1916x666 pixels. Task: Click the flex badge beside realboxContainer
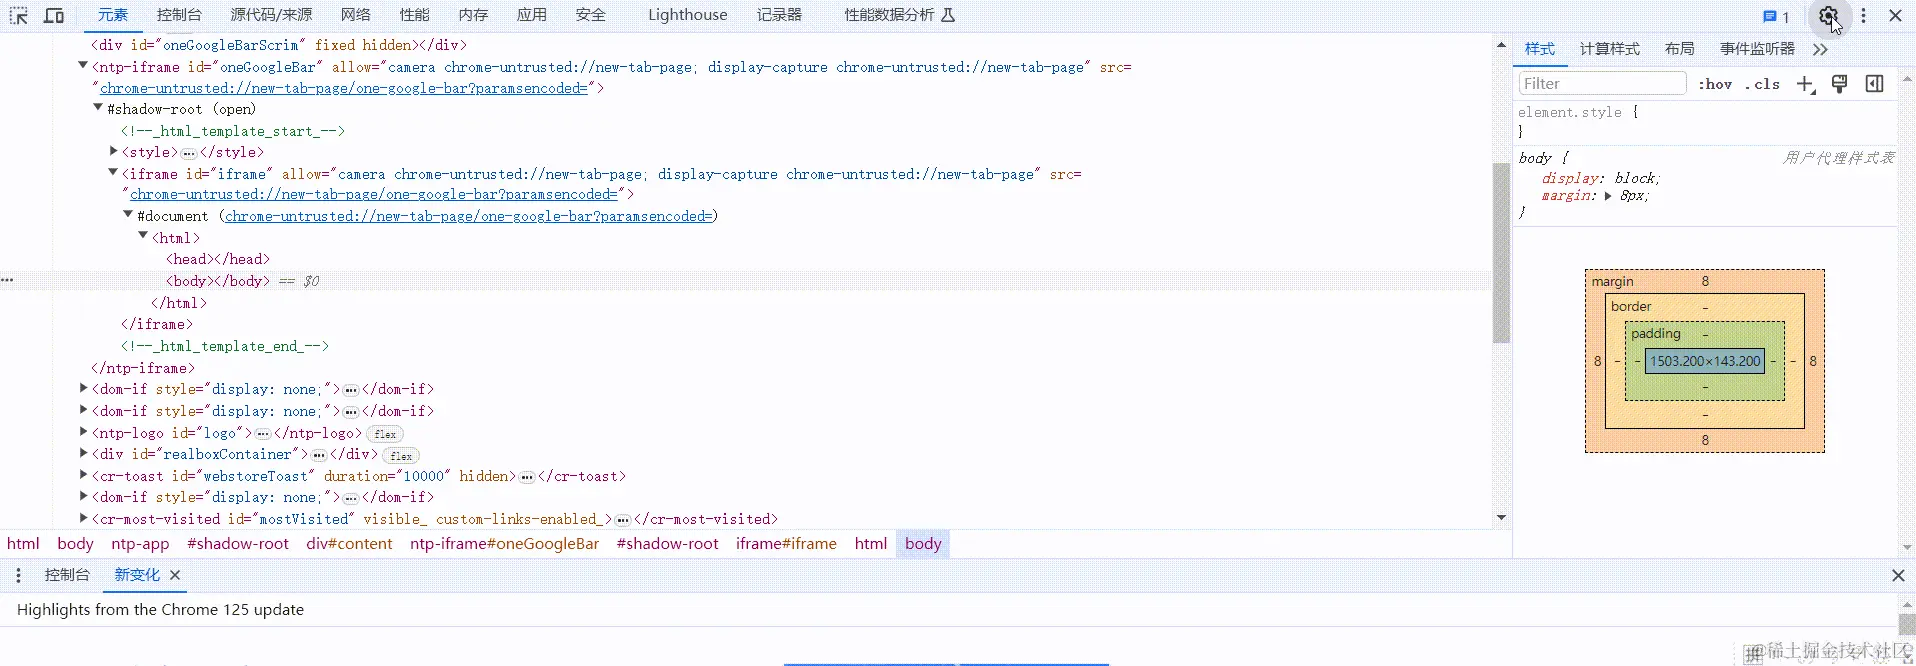pos(401,456)
